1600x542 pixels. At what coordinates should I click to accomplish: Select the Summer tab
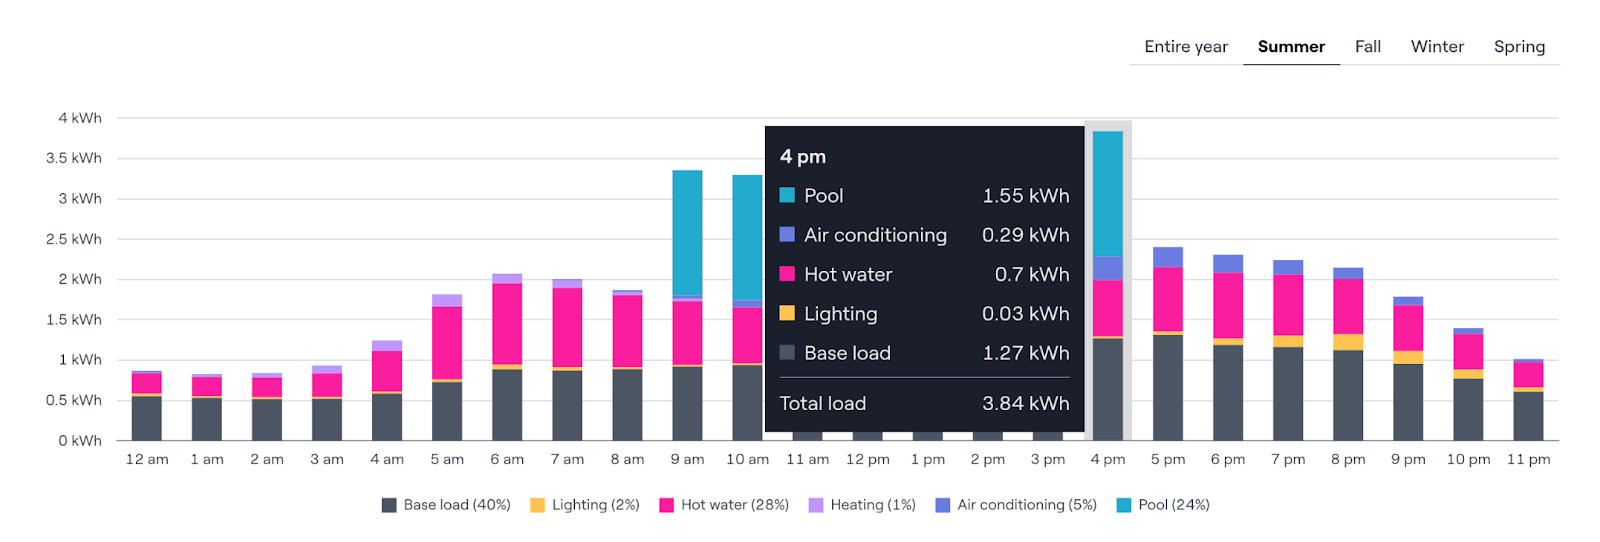pos(1291,47)
